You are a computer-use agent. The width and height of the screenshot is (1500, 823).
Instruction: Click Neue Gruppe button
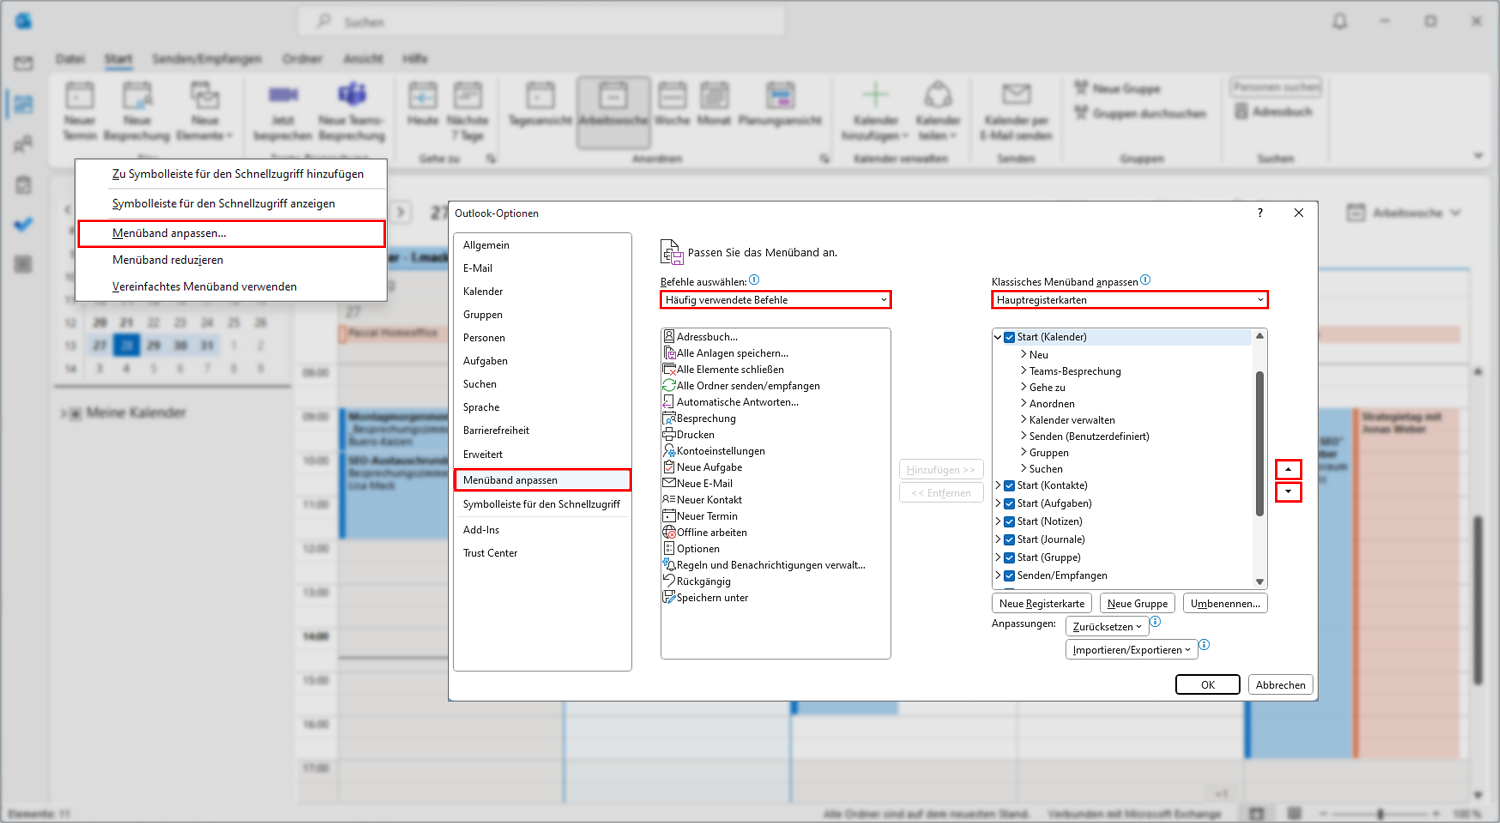pos(1137,604)
